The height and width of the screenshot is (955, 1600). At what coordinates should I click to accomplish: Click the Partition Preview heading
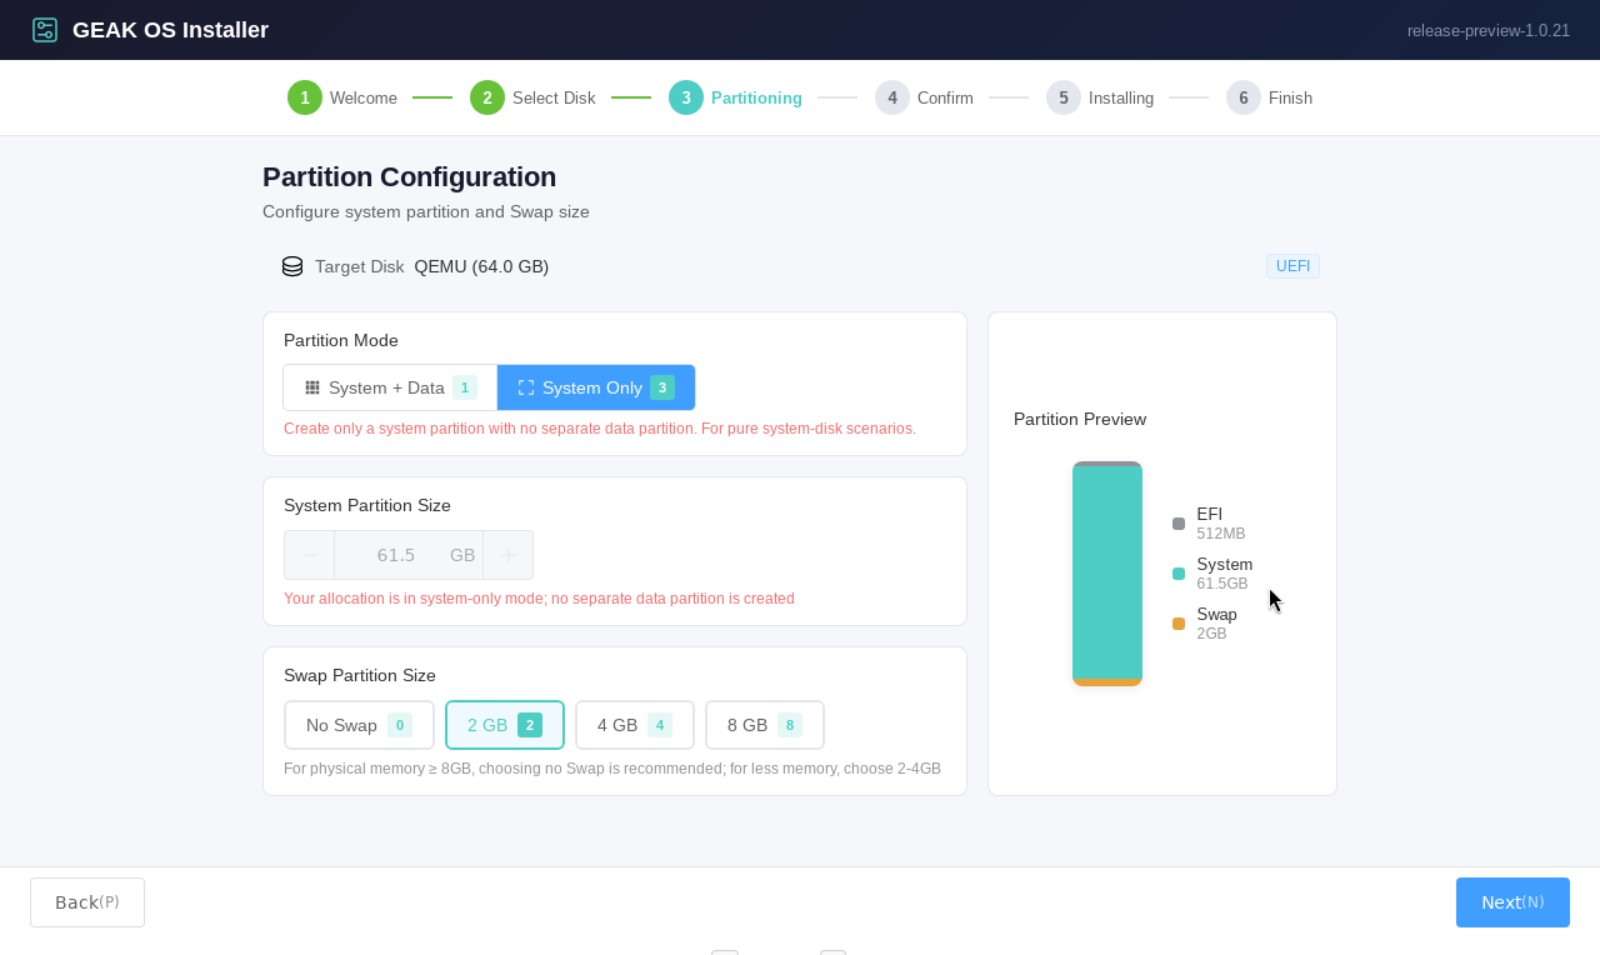tap(1080, 419)
